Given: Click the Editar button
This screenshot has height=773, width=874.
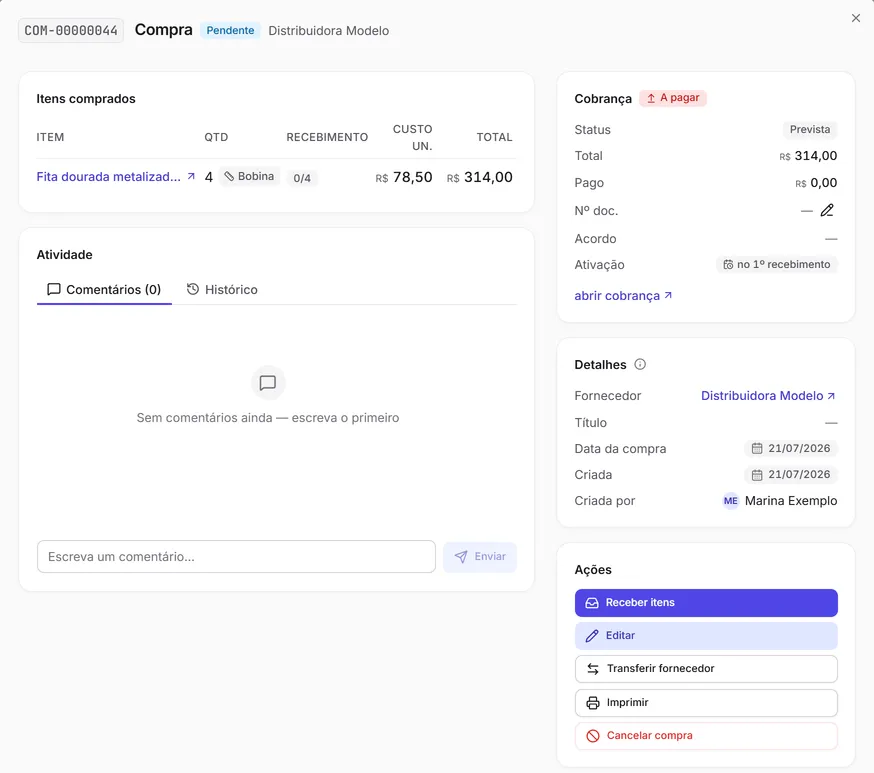Looking at the screenshot, I should [706, 636].
